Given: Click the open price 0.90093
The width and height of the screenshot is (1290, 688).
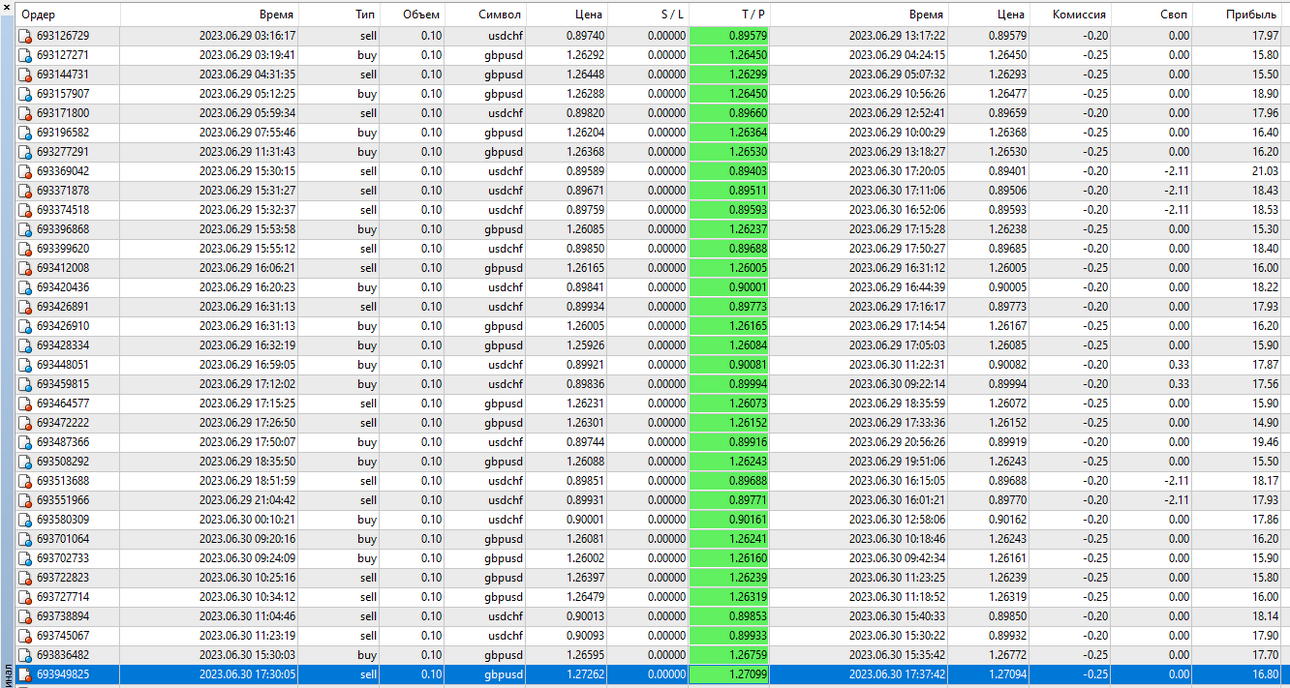Looking at the screenshot, I should [x=584, y=636].
